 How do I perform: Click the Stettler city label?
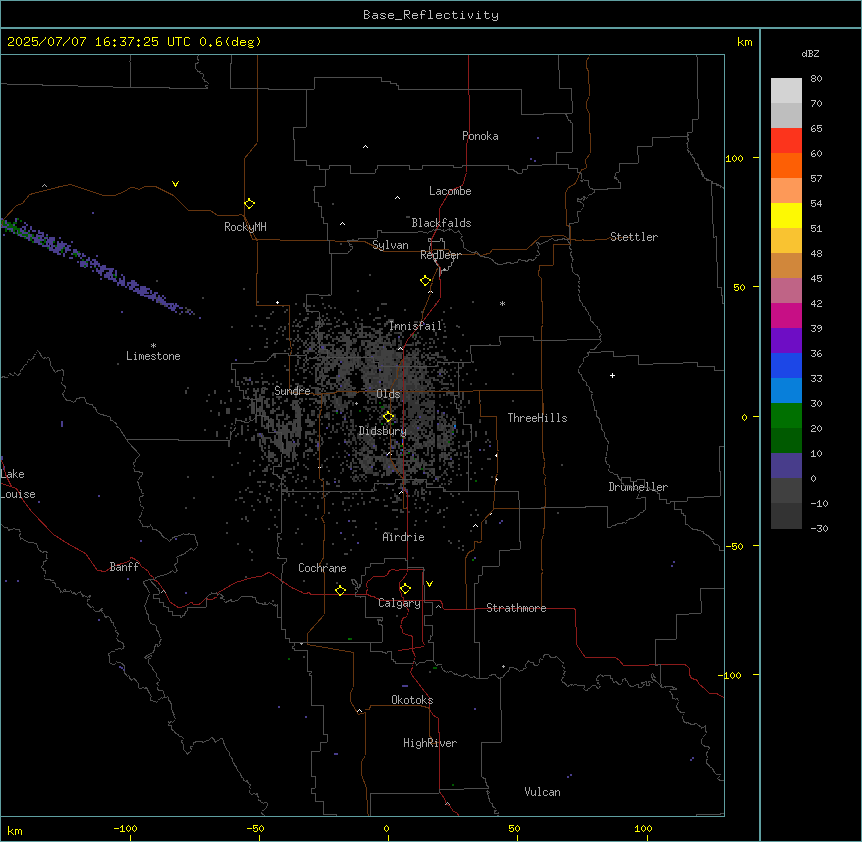(x=634, y=237)
